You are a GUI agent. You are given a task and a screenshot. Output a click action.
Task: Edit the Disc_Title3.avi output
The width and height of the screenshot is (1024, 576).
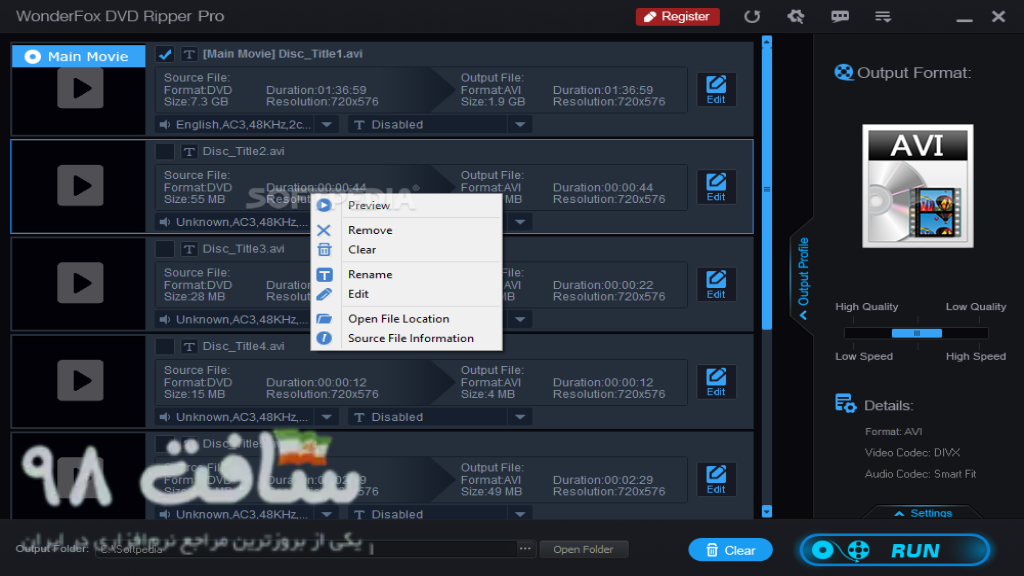(716, 284)
